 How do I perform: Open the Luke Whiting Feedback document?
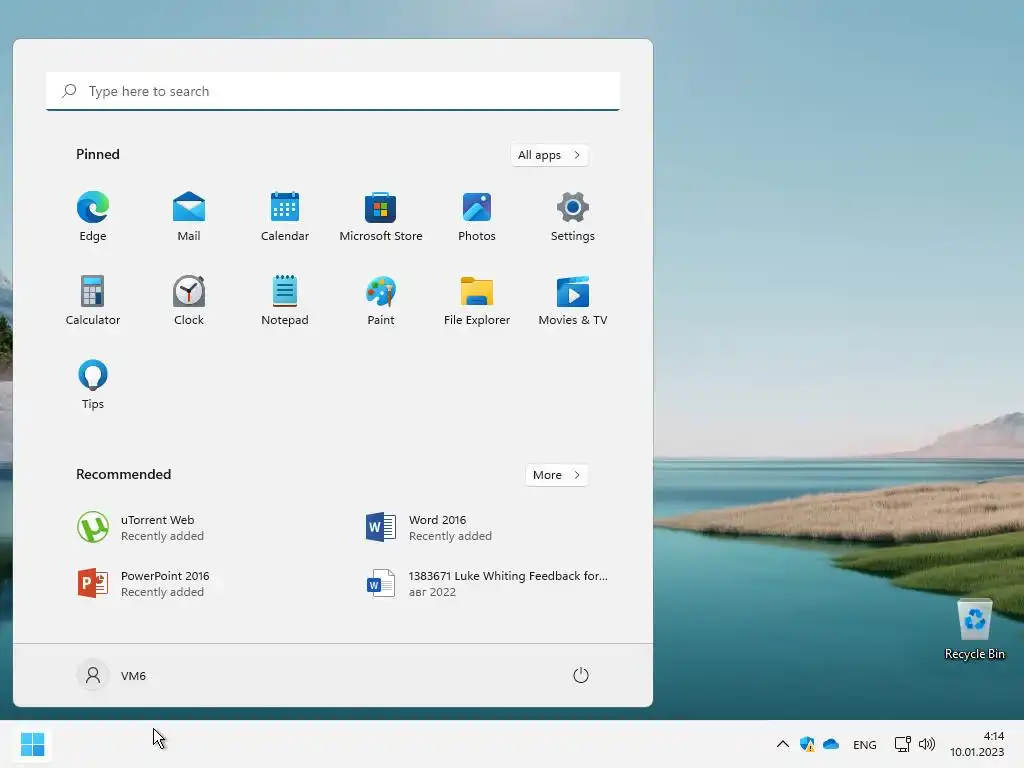487,583
